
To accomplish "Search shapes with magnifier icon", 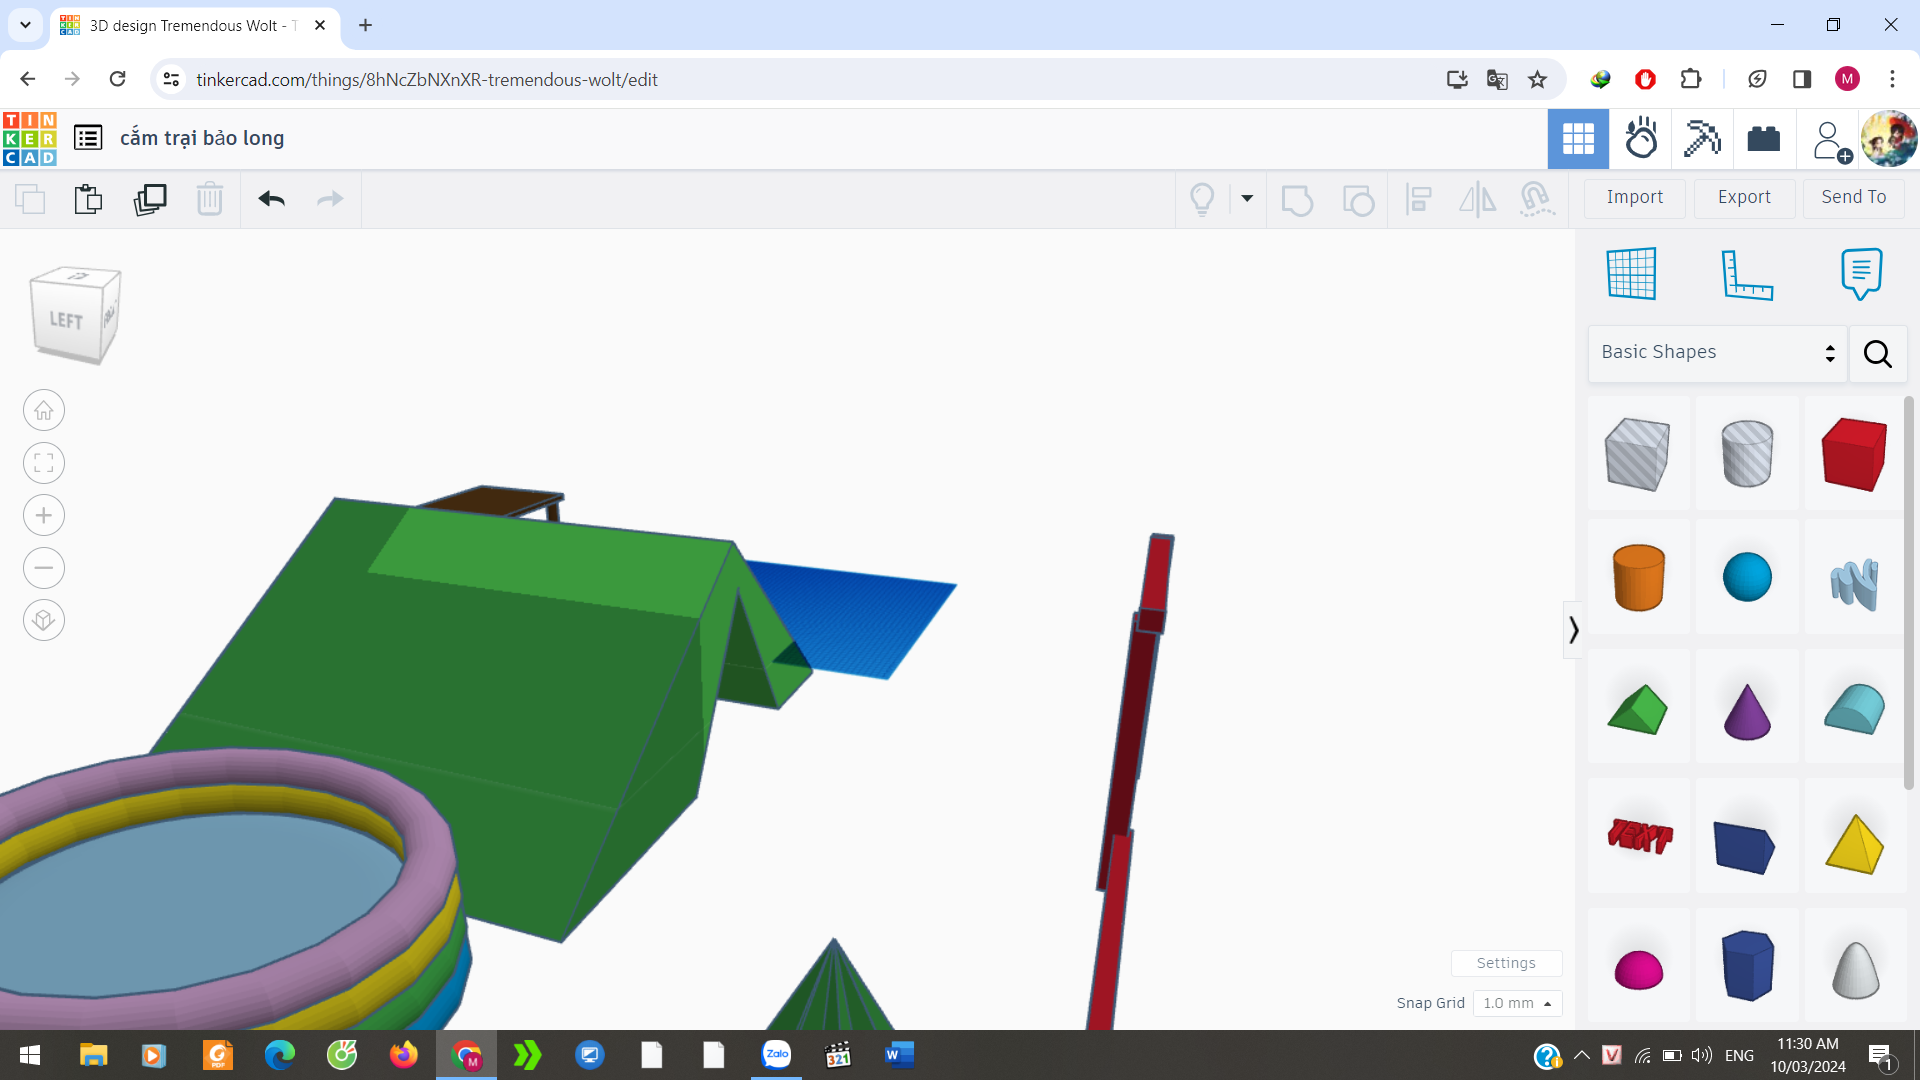I will [1877, 354].
